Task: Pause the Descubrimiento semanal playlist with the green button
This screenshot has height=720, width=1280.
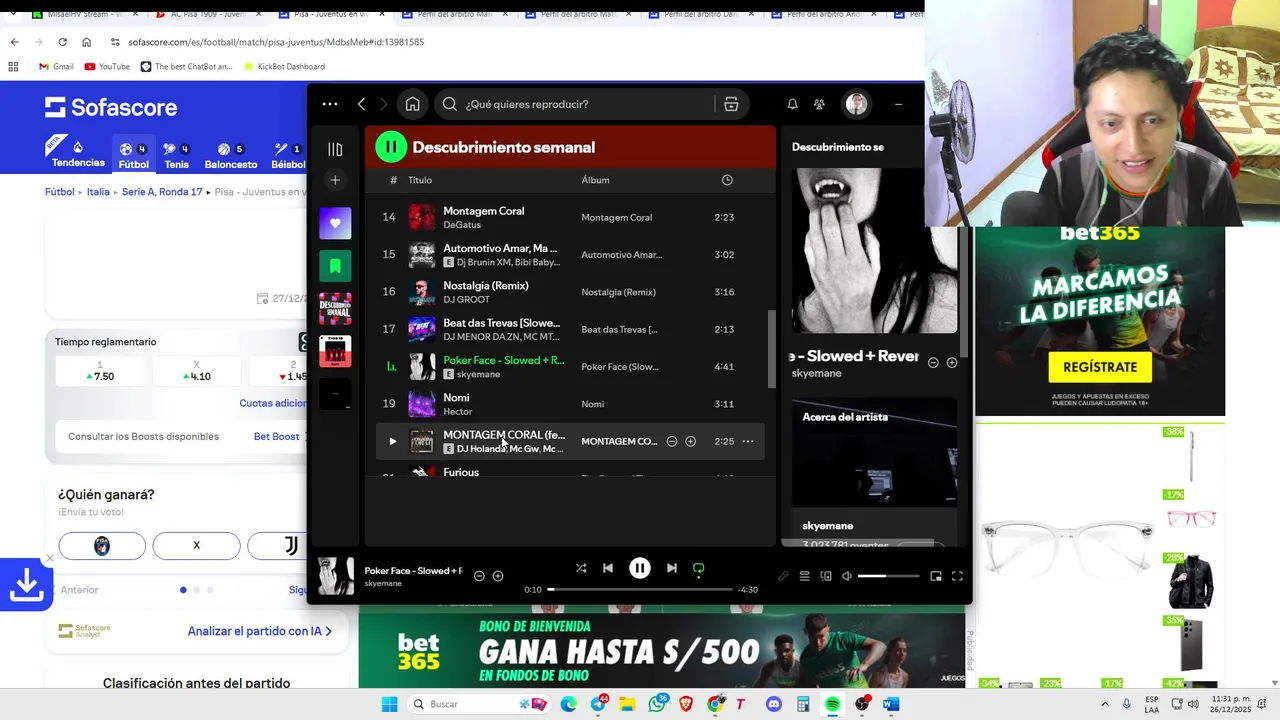Action: point(391,147)
